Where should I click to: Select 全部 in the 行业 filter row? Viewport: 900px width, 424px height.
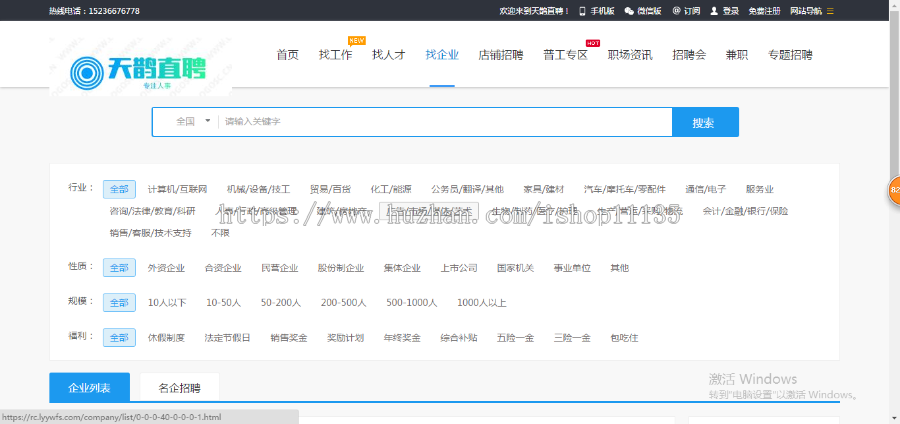119,189
